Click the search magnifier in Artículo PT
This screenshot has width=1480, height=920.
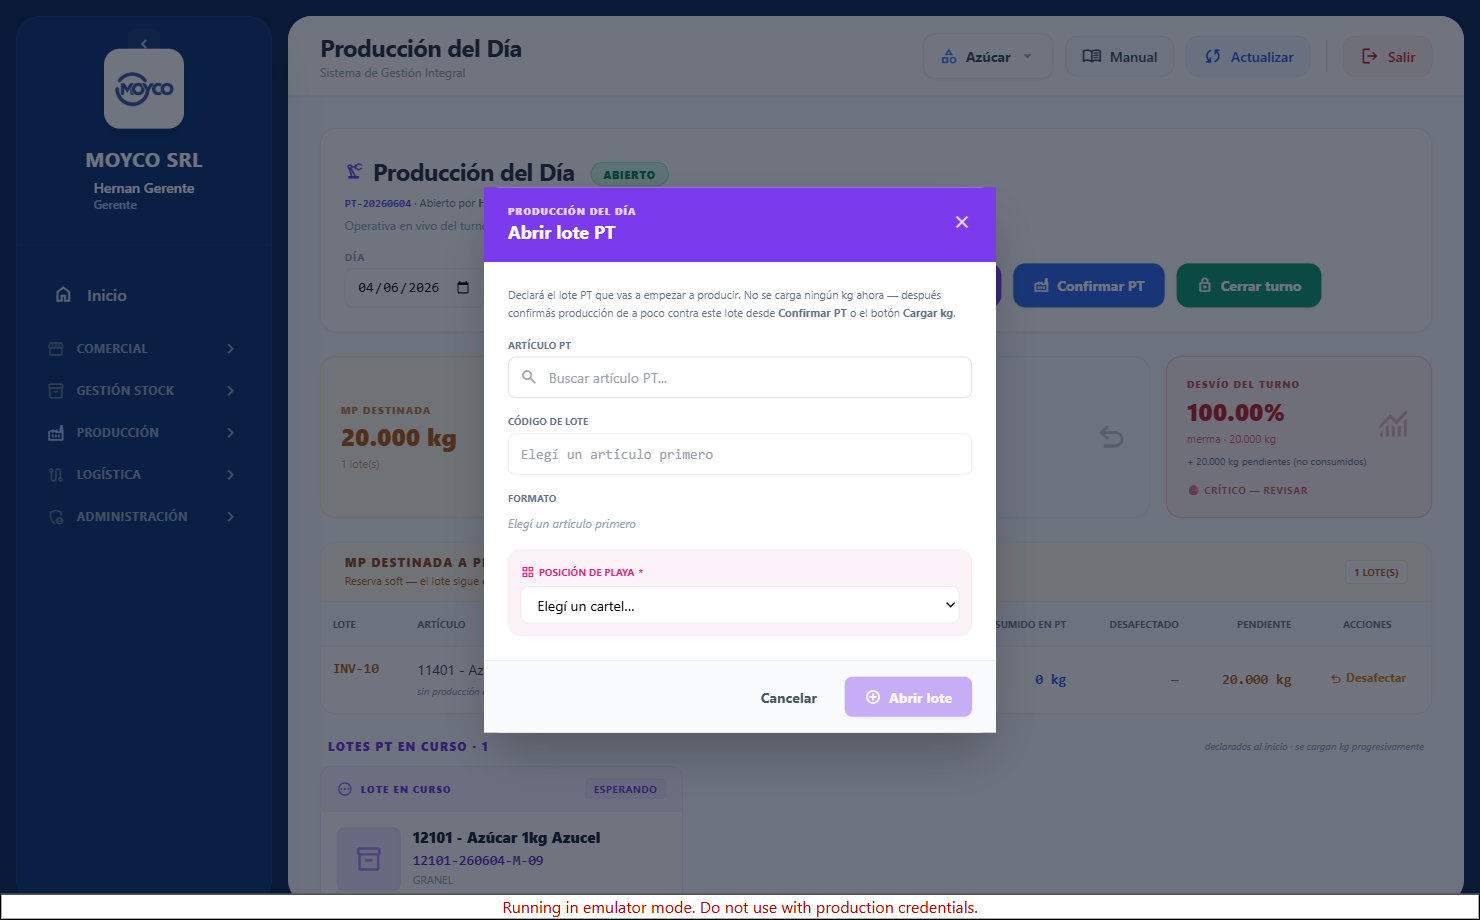(529, 377)
